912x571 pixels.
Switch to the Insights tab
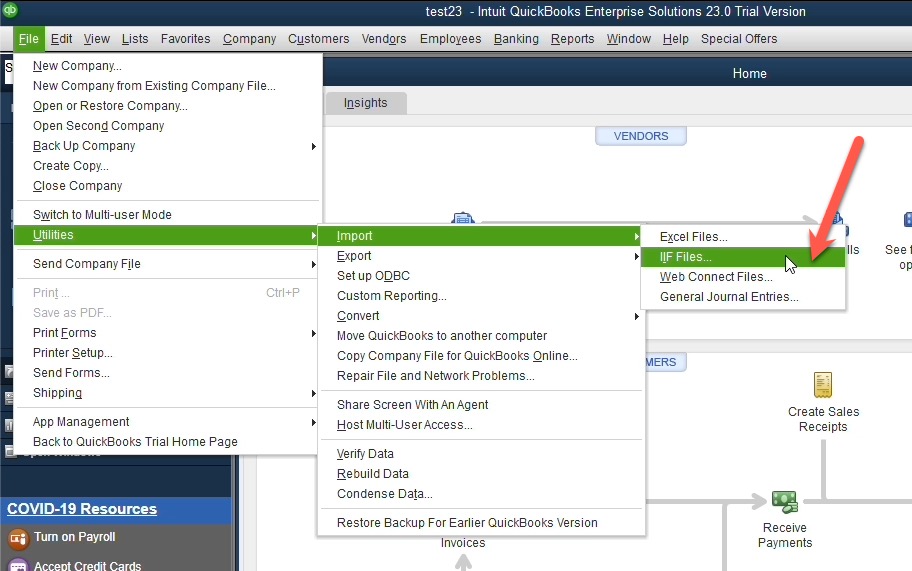366,103
